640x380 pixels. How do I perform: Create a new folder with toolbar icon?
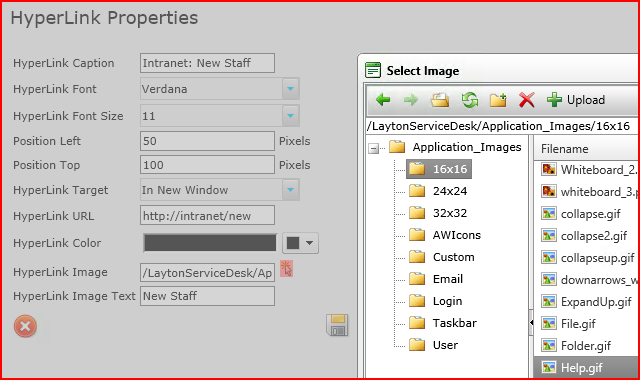498,100
